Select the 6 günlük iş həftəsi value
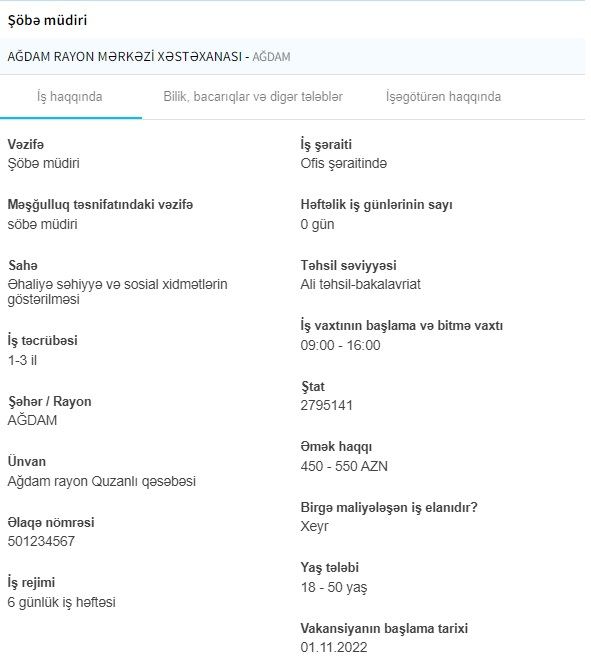The height and width of the screenshot is (671, 591). pos(62,602)
